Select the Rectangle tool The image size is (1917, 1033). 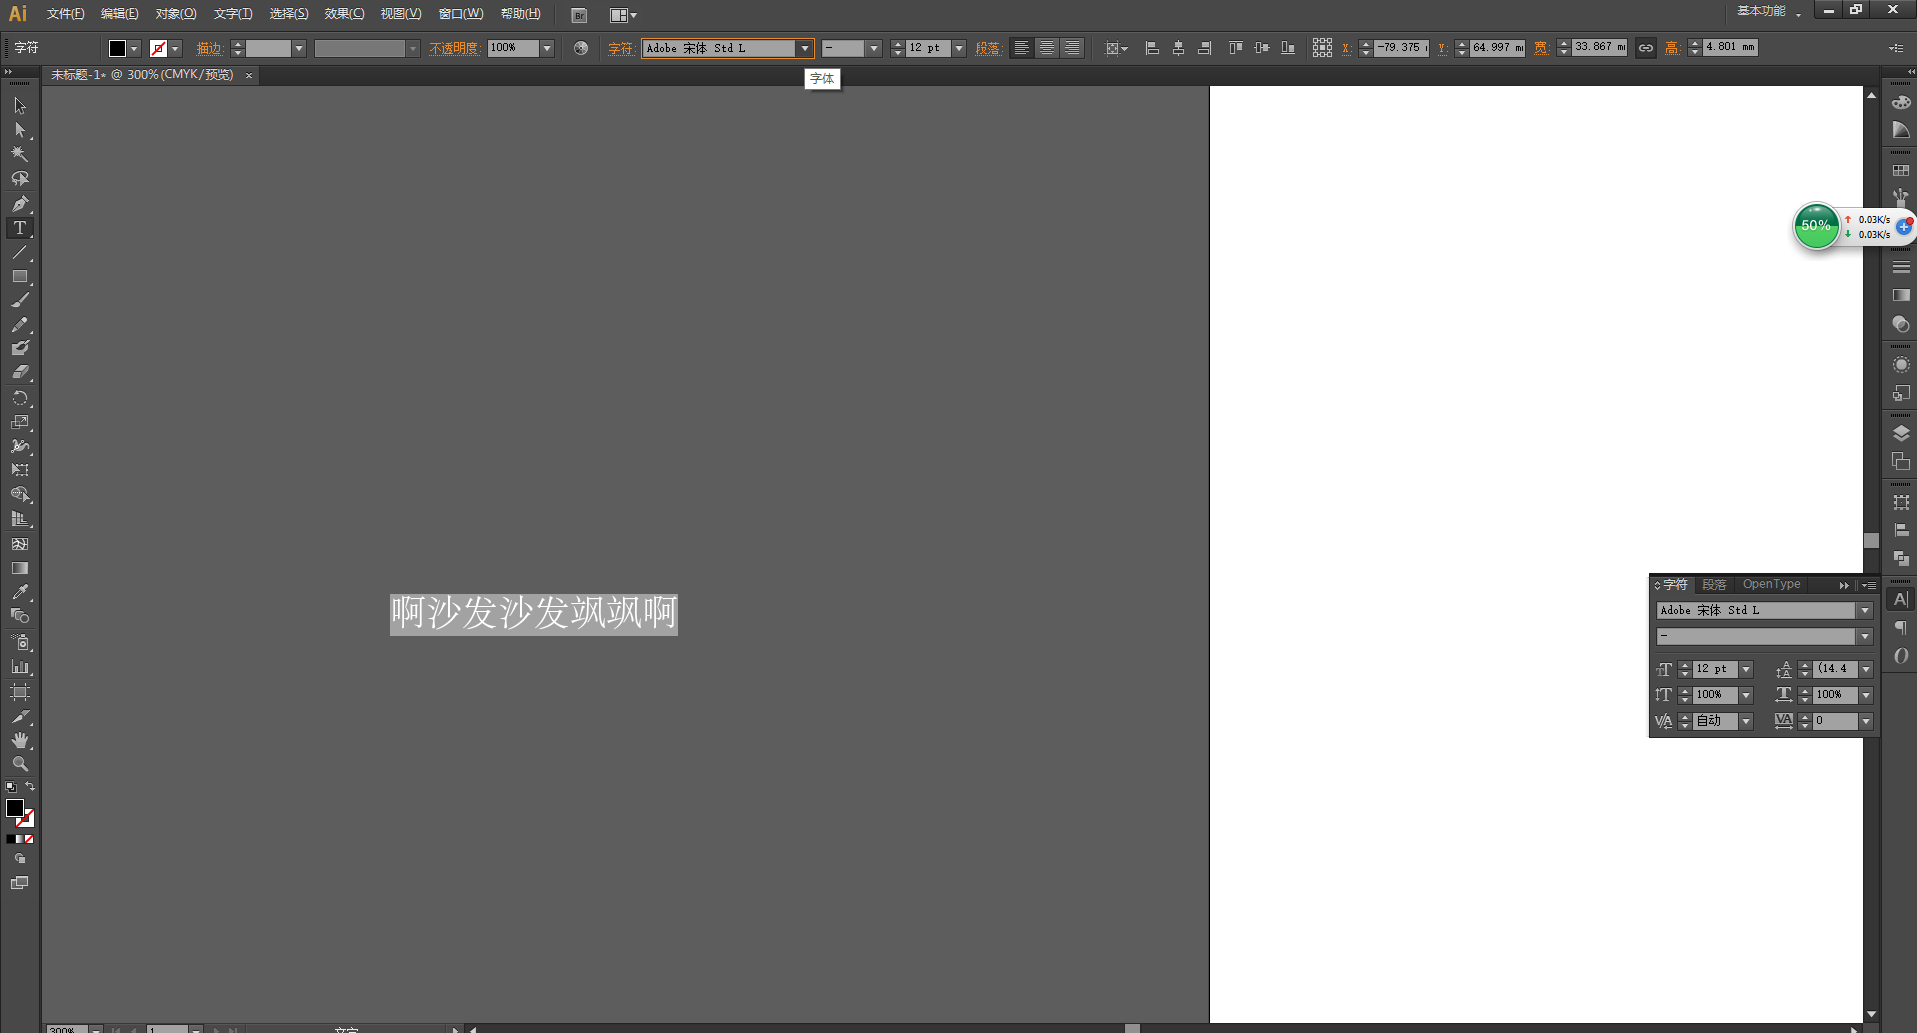point(20,276)
